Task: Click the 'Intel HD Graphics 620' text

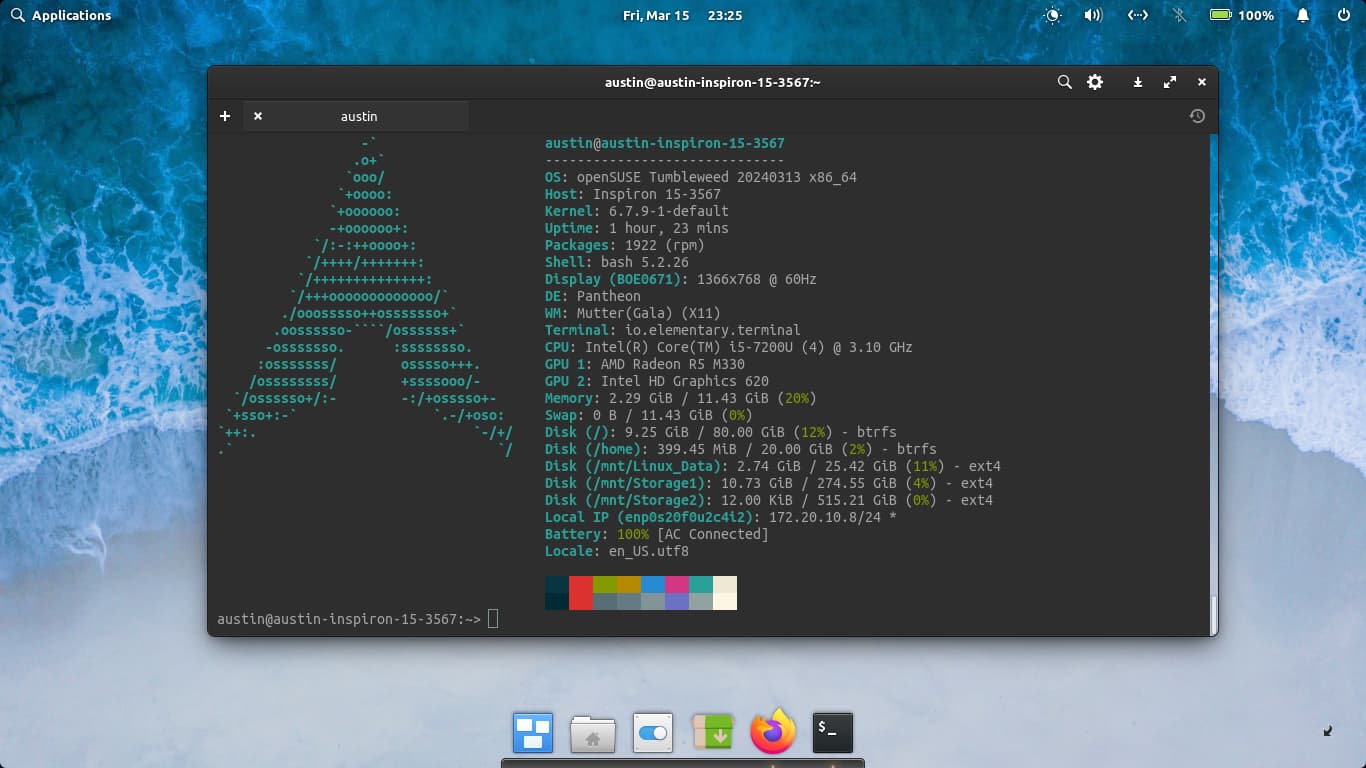Action: click(685, 381)
